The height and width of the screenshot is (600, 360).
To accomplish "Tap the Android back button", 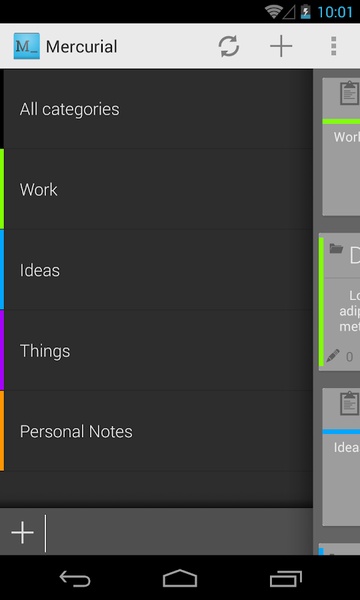I will (x=75, y=578).
